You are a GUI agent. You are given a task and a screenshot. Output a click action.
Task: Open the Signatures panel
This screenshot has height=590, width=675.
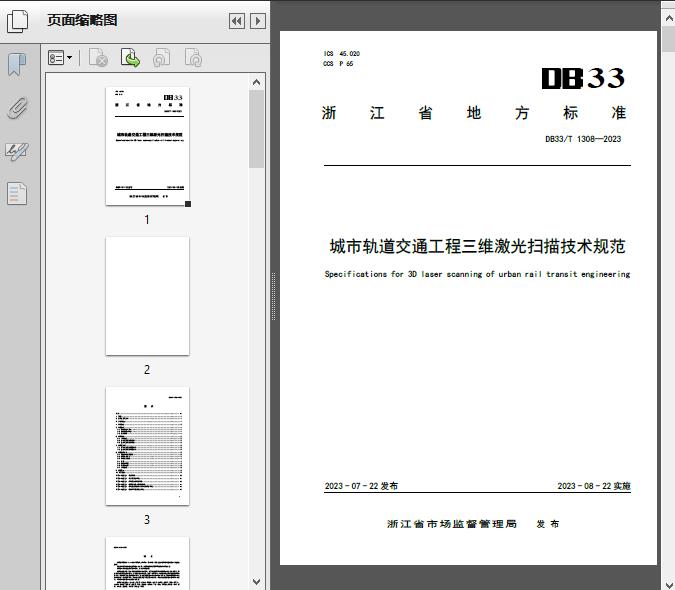tap(17, 151)
